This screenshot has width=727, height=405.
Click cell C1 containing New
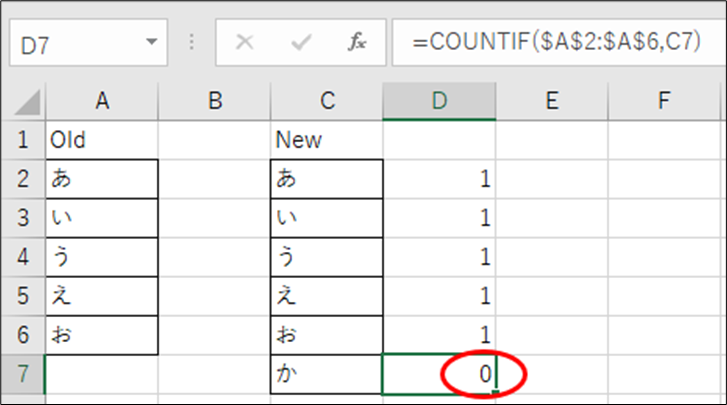click(x=327, y=140)
